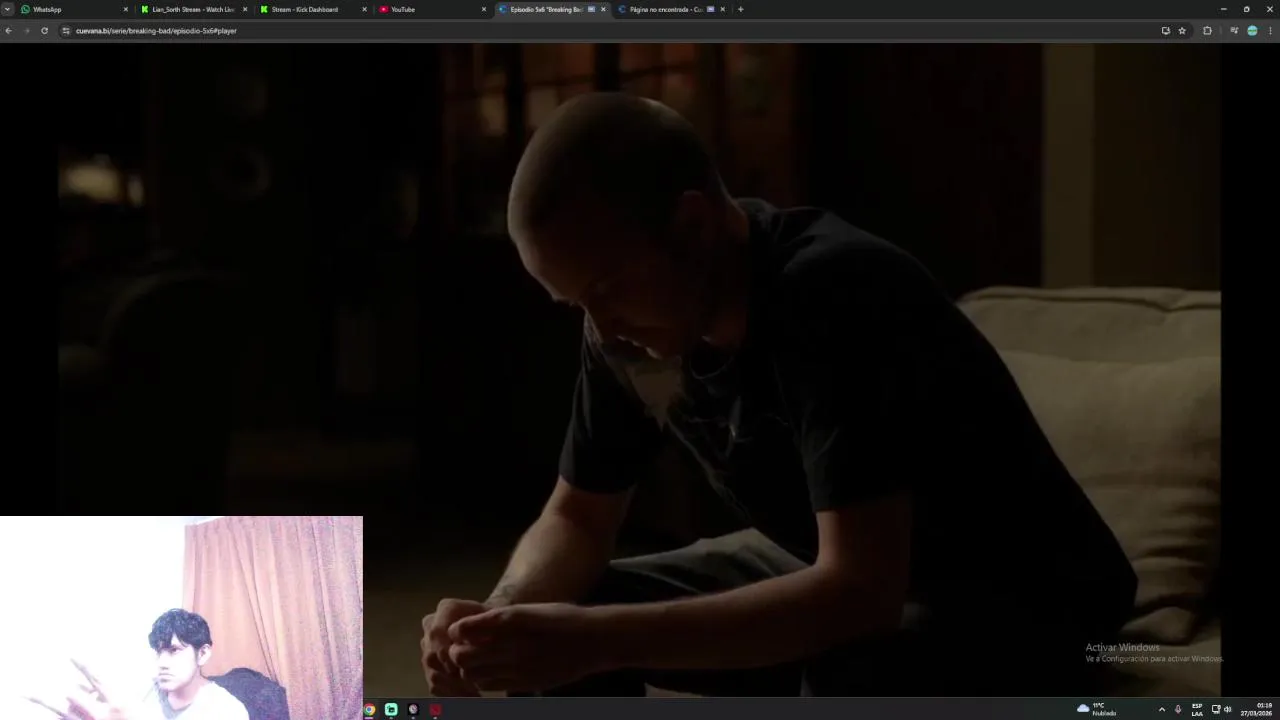Close the Página no encontrada tab
The width and height of the screenshot is (1280, 720).
tap(722, 9)
